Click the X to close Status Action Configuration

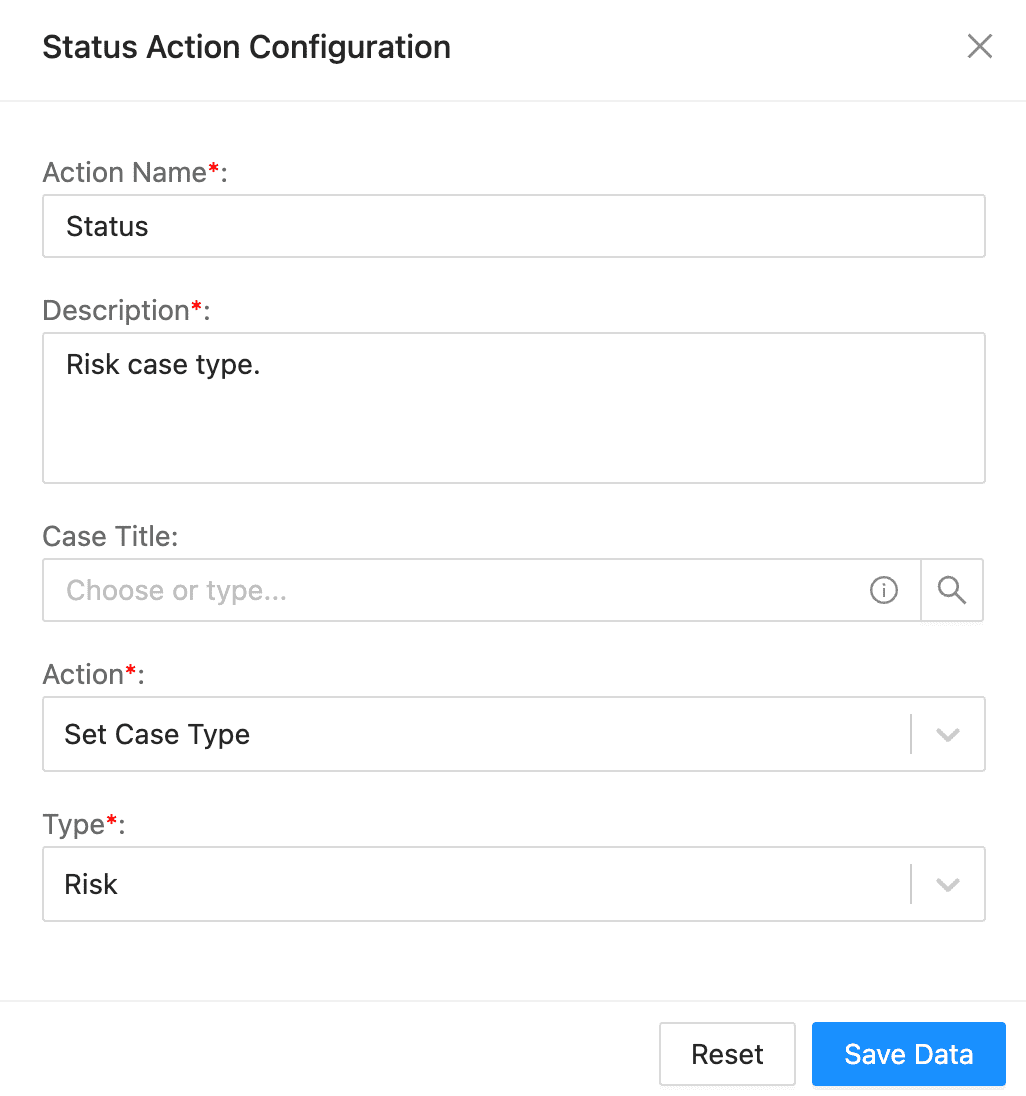tap(979, 46)
